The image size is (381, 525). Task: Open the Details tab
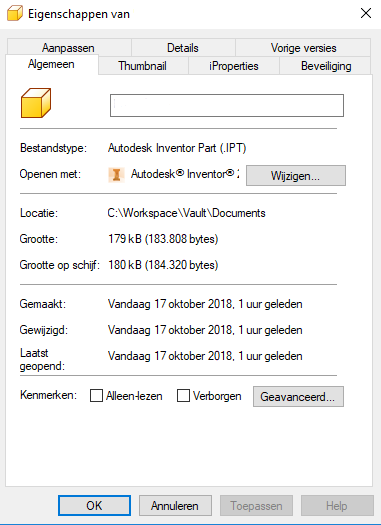pyautogui.click(x=183, y=48)
